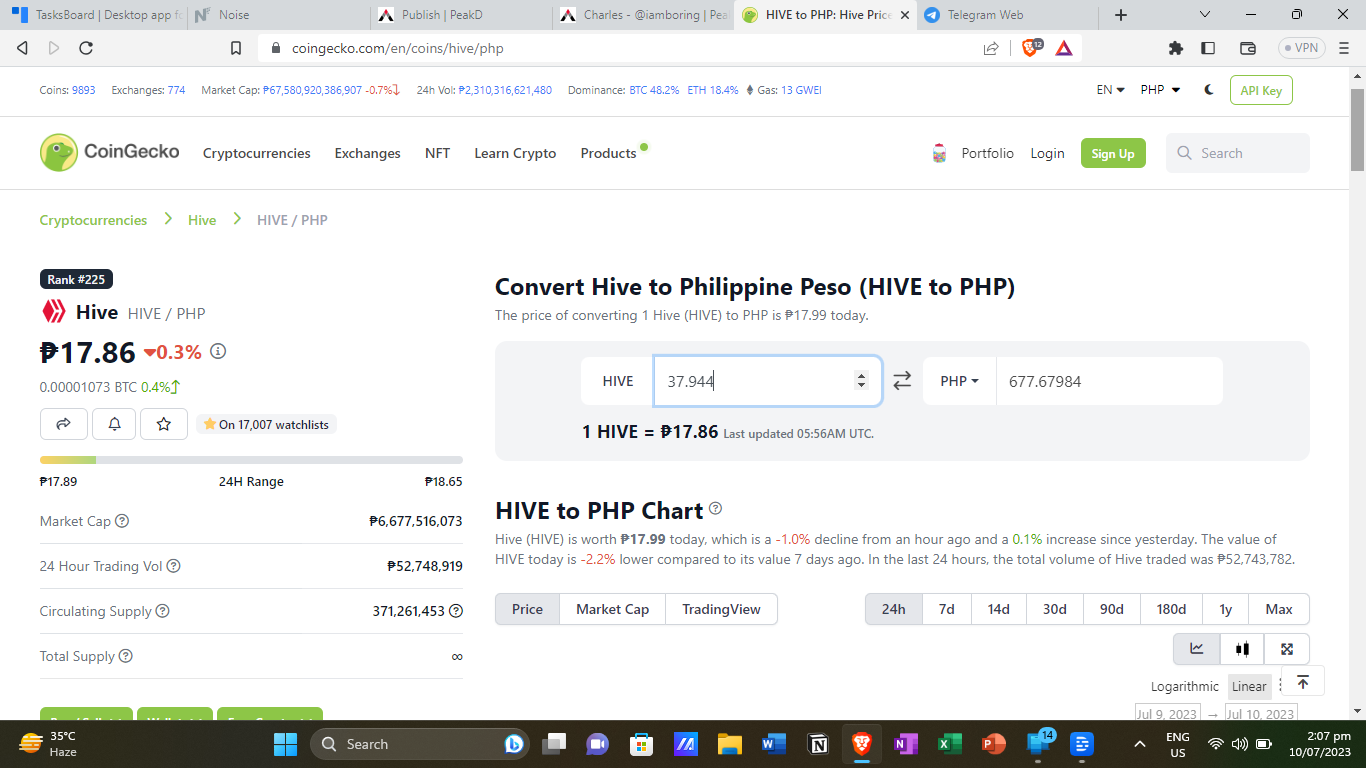This screenshot has height=768, width=1366.
Task: Click the CoinGecko Search box
Action: [x=1238, y=153]
